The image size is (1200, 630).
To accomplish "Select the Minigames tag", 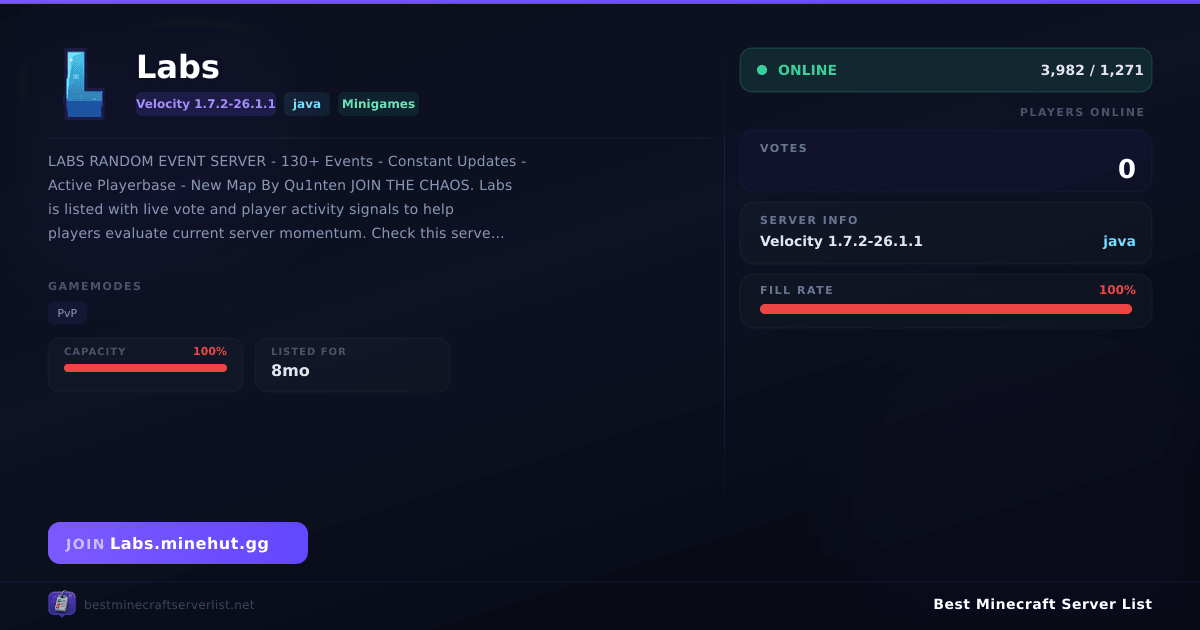I will pyautogui.click(x=378, y=104).
